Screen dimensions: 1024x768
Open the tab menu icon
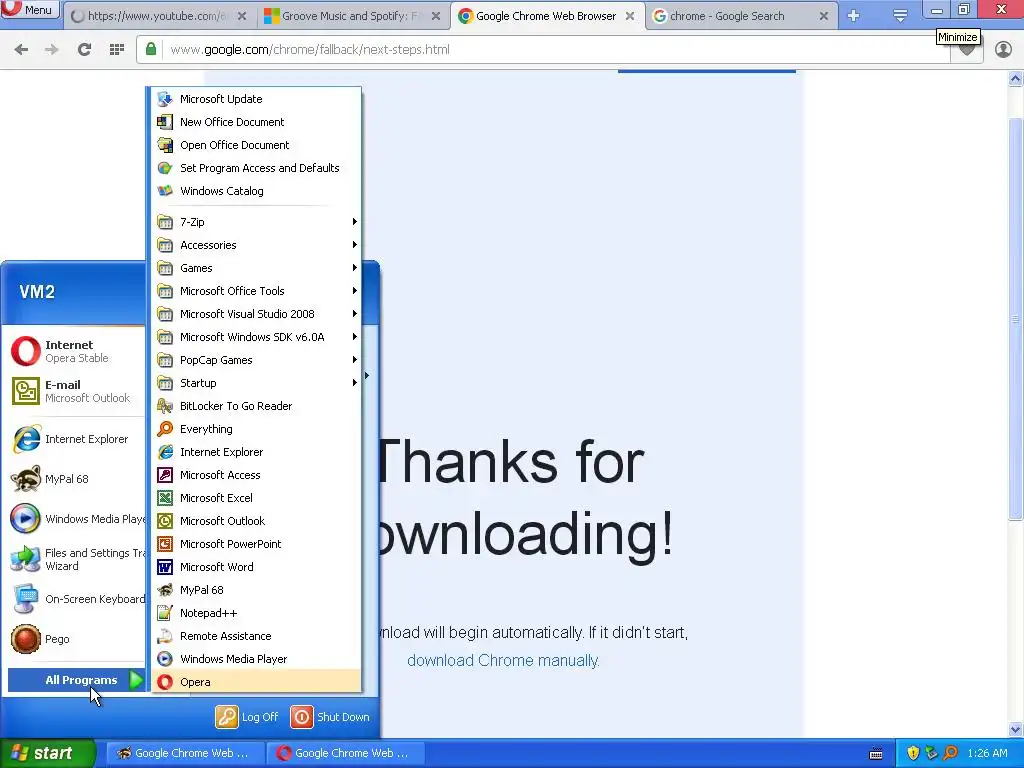coord(901,16)
